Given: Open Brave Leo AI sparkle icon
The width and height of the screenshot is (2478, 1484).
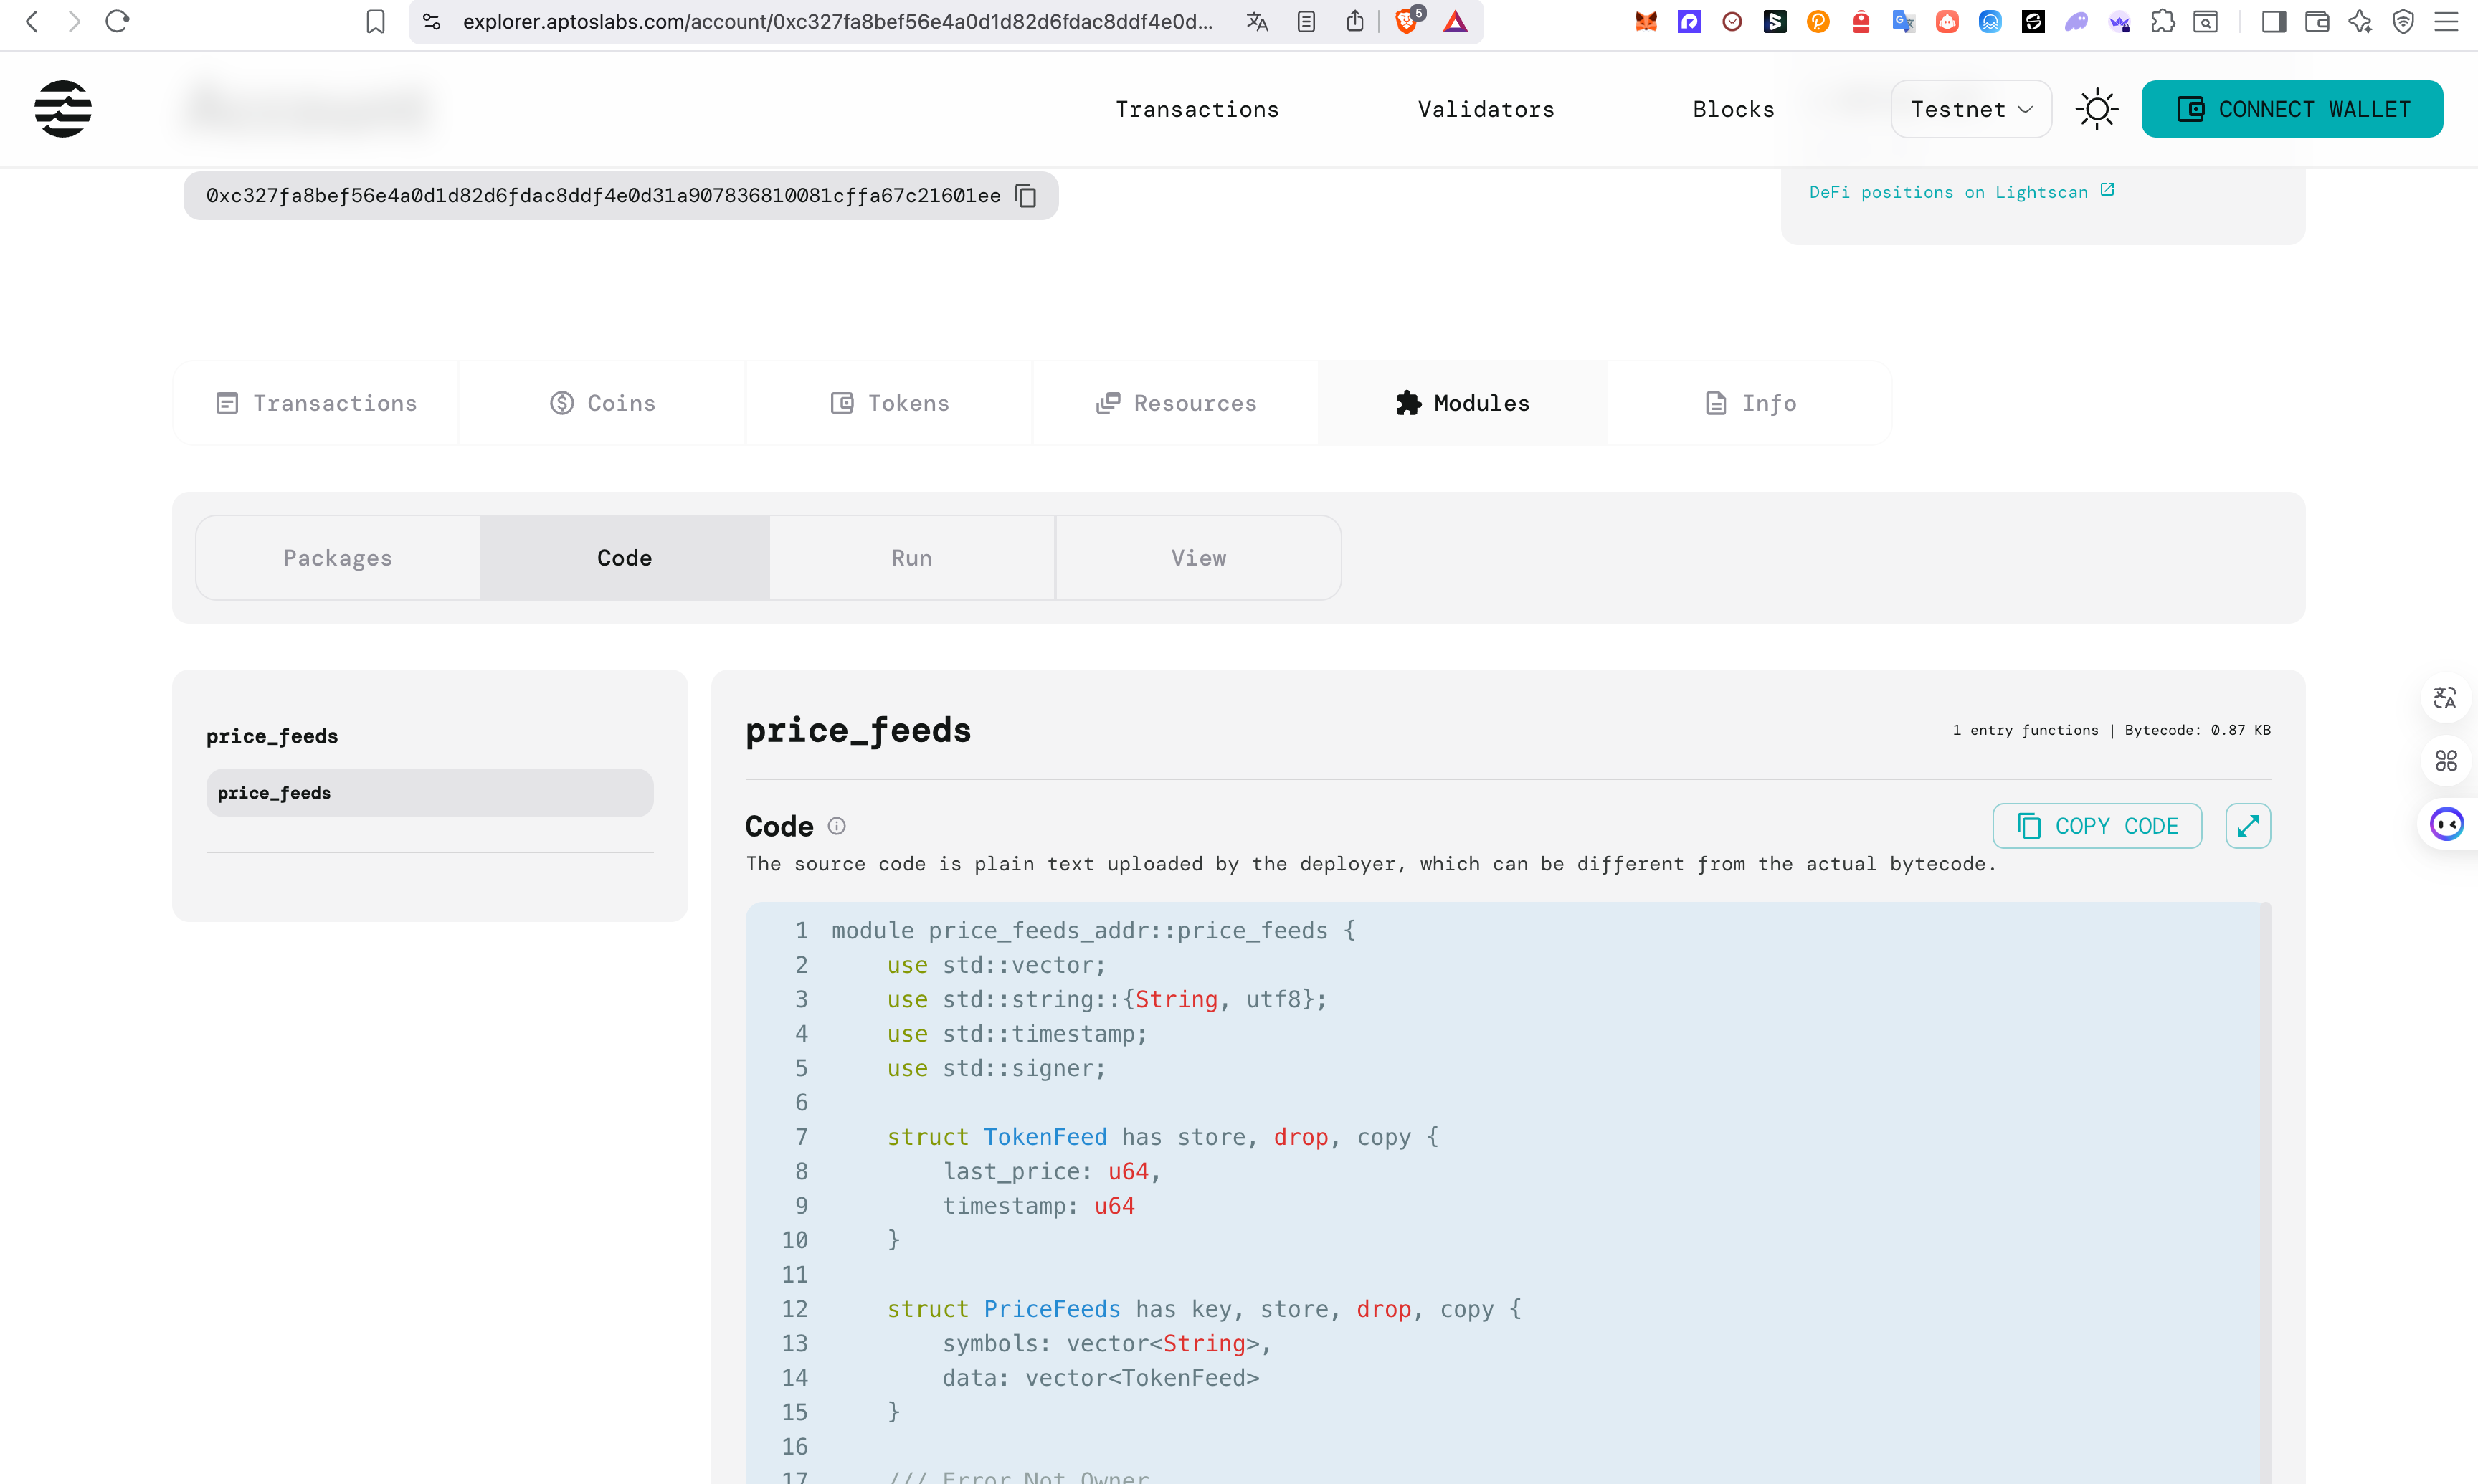Looking at the screenshot, I should click(2359, 21).
